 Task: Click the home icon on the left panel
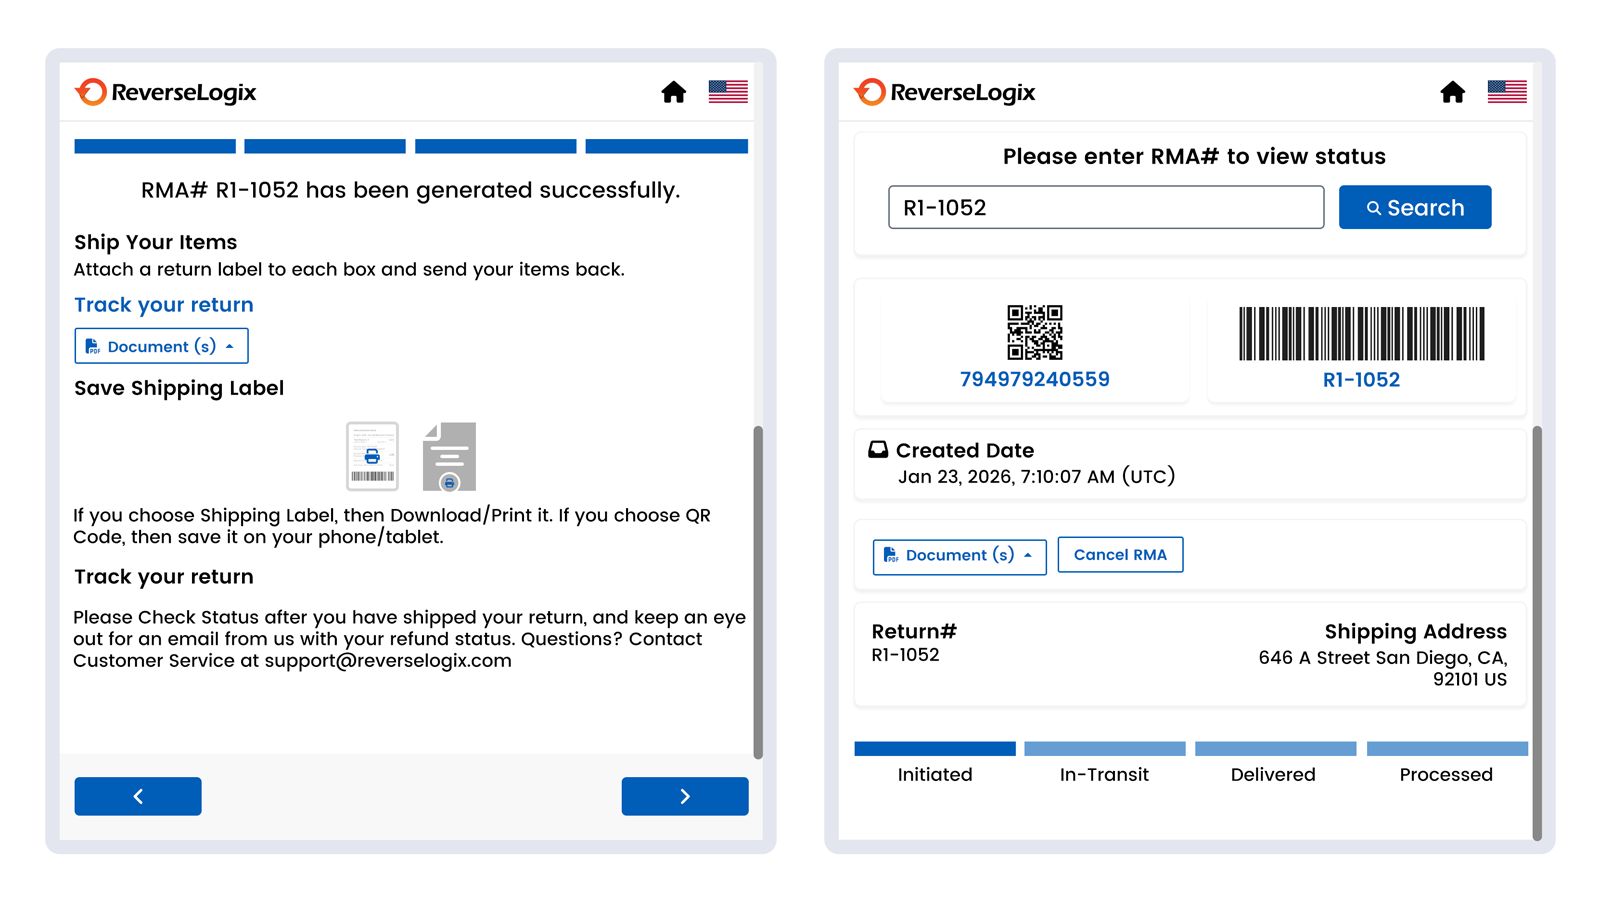pyautogui.click(x=674, y=92)
